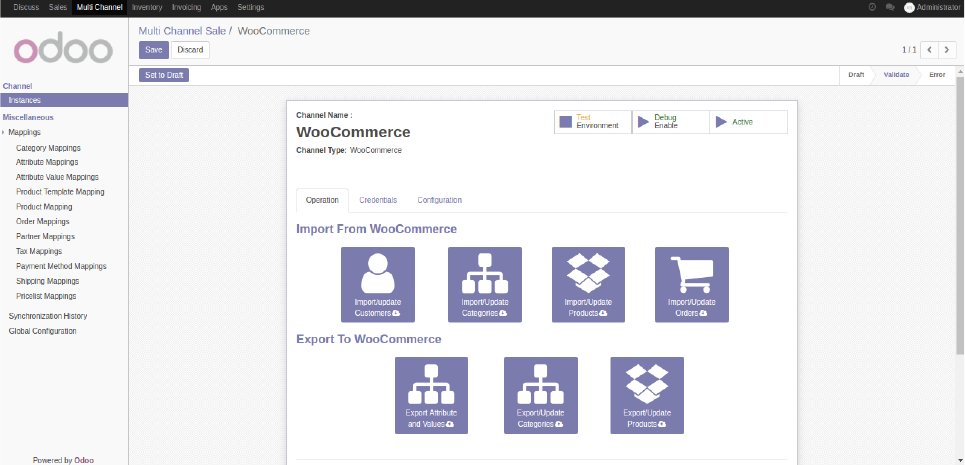Open Product Template Mapping
The width and height of the screenshot is (965, 465).
point(60,192)
